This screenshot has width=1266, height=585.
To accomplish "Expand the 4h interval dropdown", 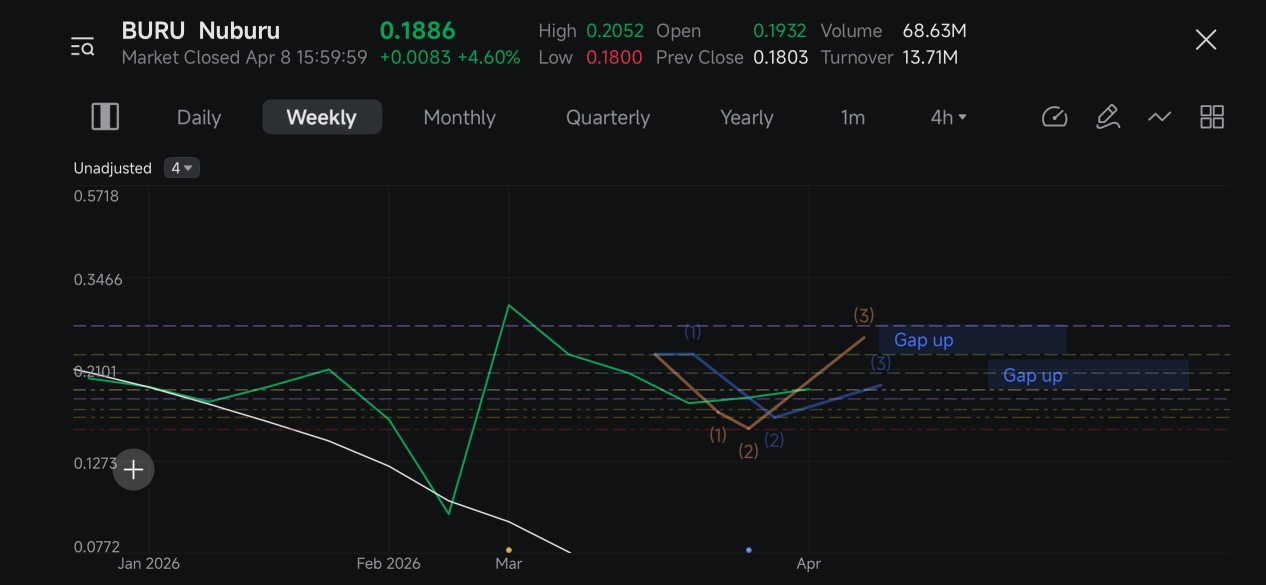I will [948, 117].
